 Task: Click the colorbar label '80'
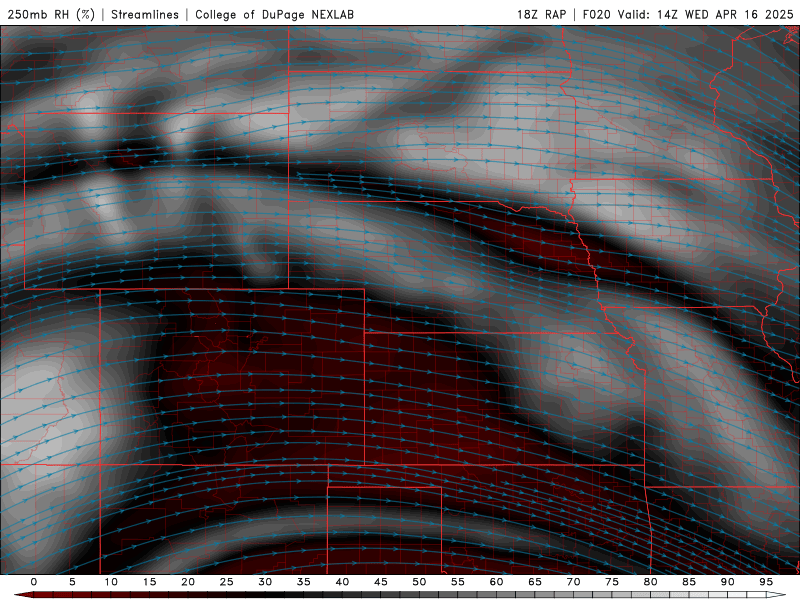pos(651,582)
